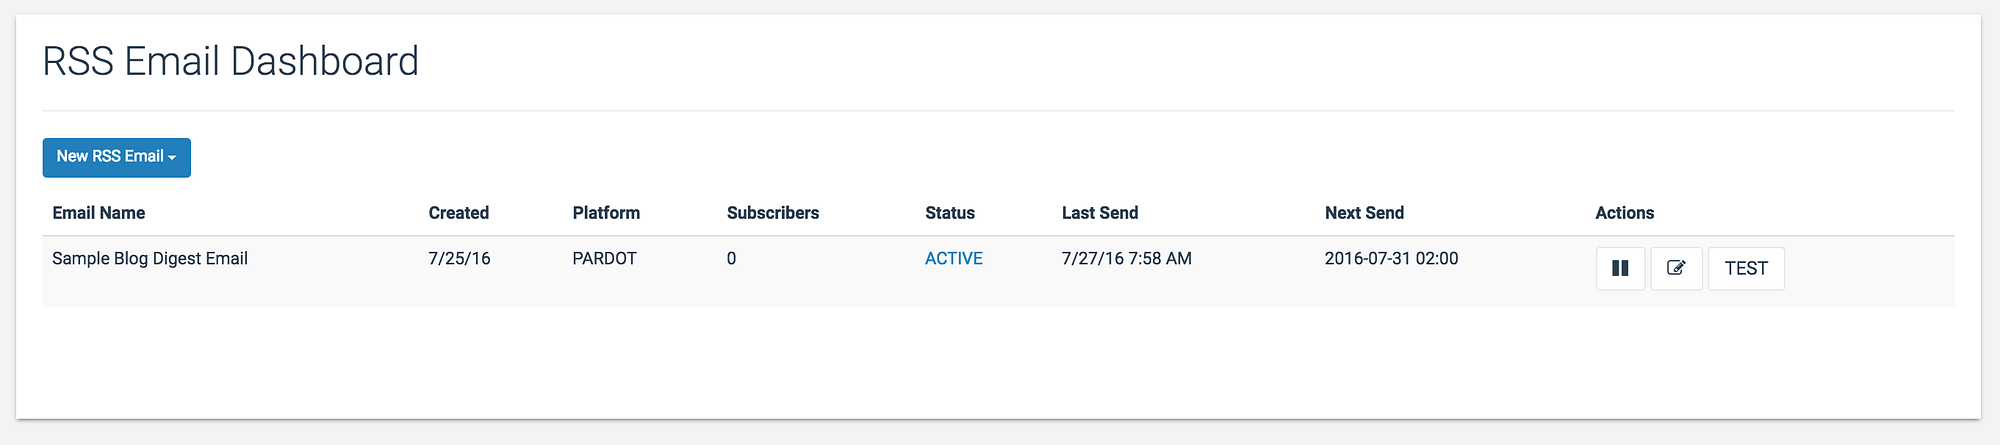Click the 7/25/16 created date

pyautogui.click(x=459, y=258)
